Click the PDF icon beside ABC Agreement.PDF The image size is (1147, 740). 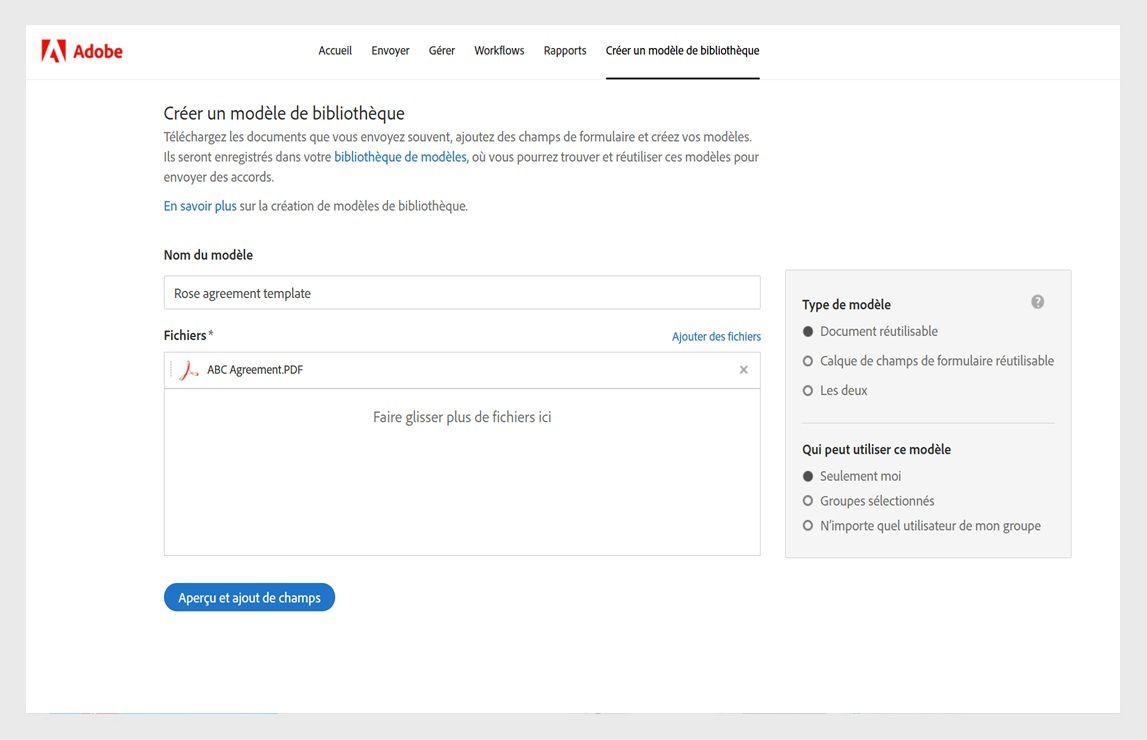pos(186,369)
